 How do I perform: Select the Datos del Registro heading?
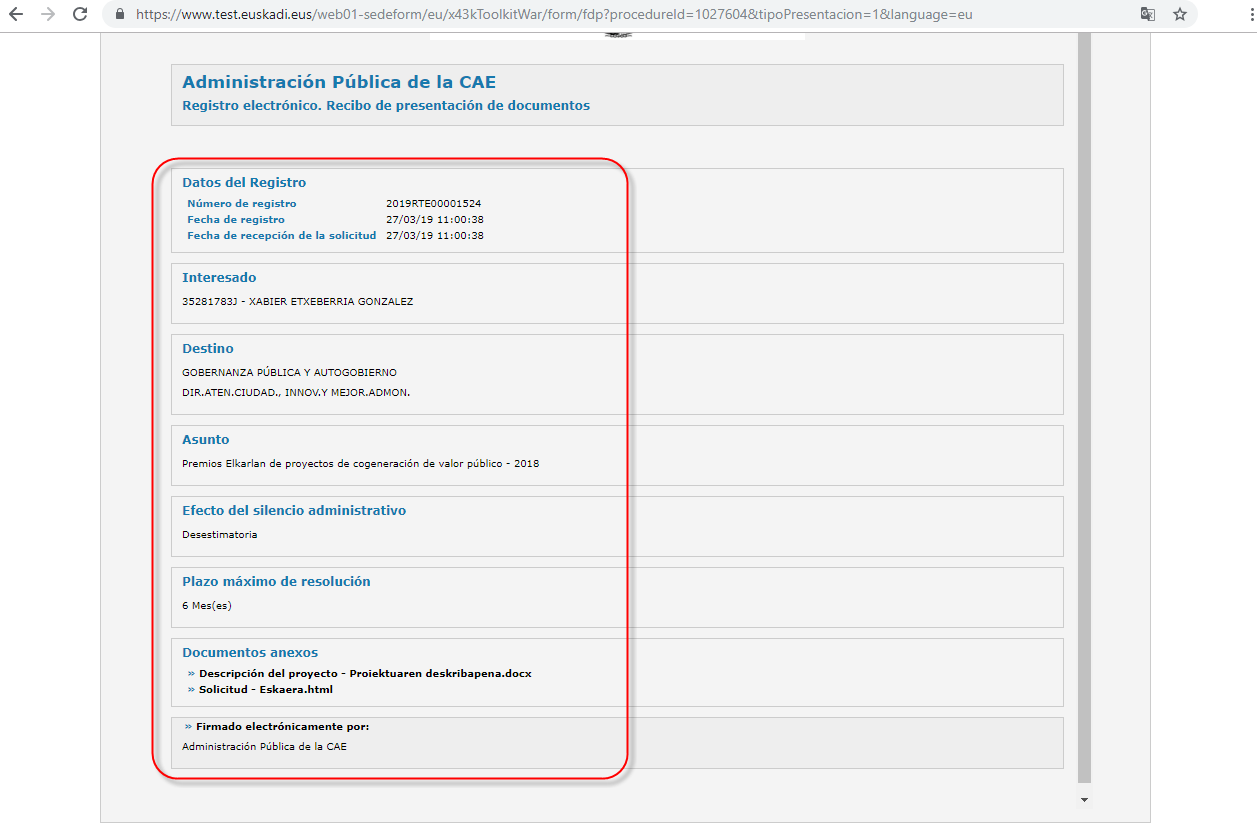[244, 183]
